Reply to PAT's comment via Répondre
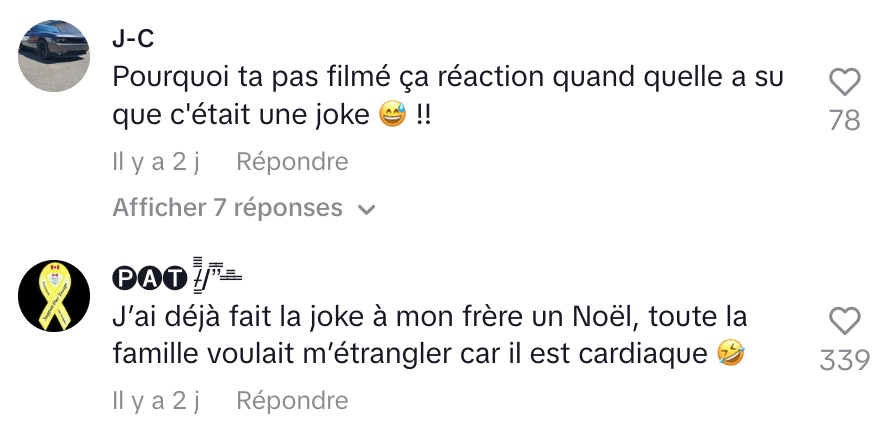The width and height of the screenshot is (886, 424). click(292, 401)
